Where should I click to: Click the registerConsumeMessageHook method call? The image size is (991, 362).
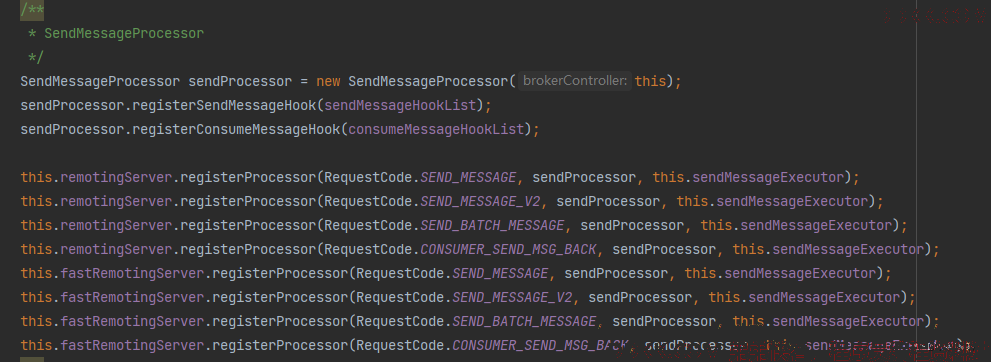(236, 130)
